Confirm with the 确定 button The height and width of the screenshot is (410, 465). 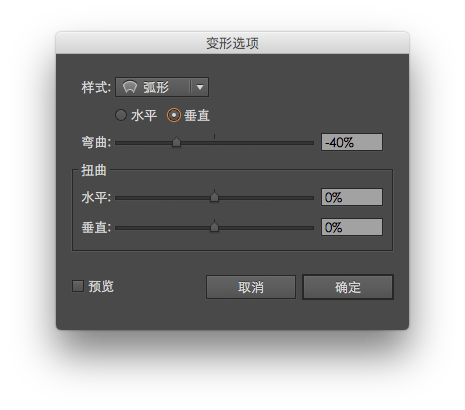[348, 287]
